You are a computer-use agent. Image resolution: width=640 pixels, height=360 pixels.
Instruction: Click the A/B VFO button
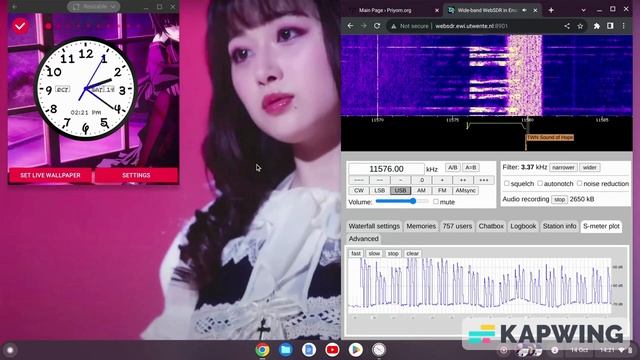click(452, 168)
